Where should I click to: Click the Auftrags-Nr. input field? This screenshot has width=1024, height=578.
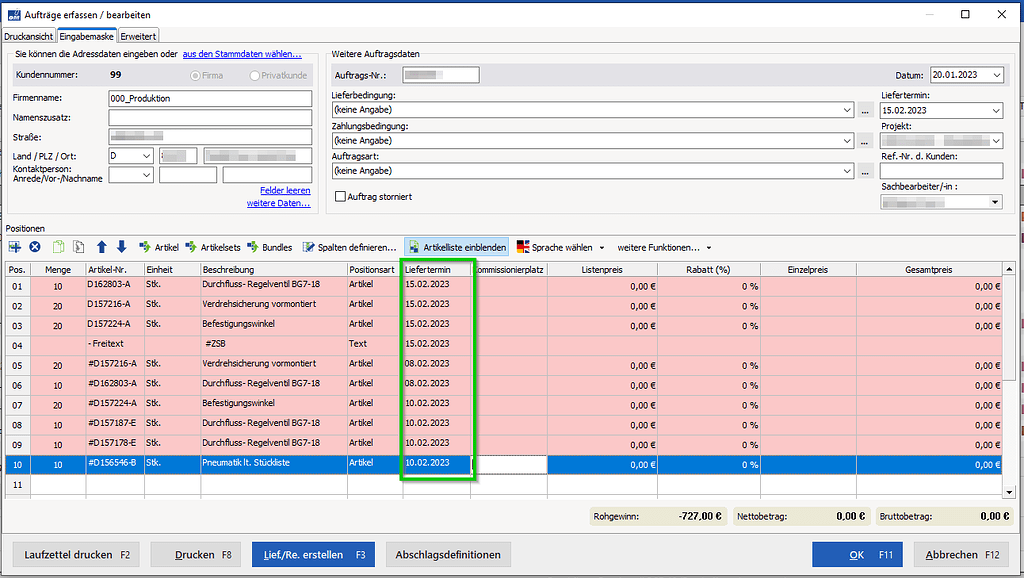[441, 75]
